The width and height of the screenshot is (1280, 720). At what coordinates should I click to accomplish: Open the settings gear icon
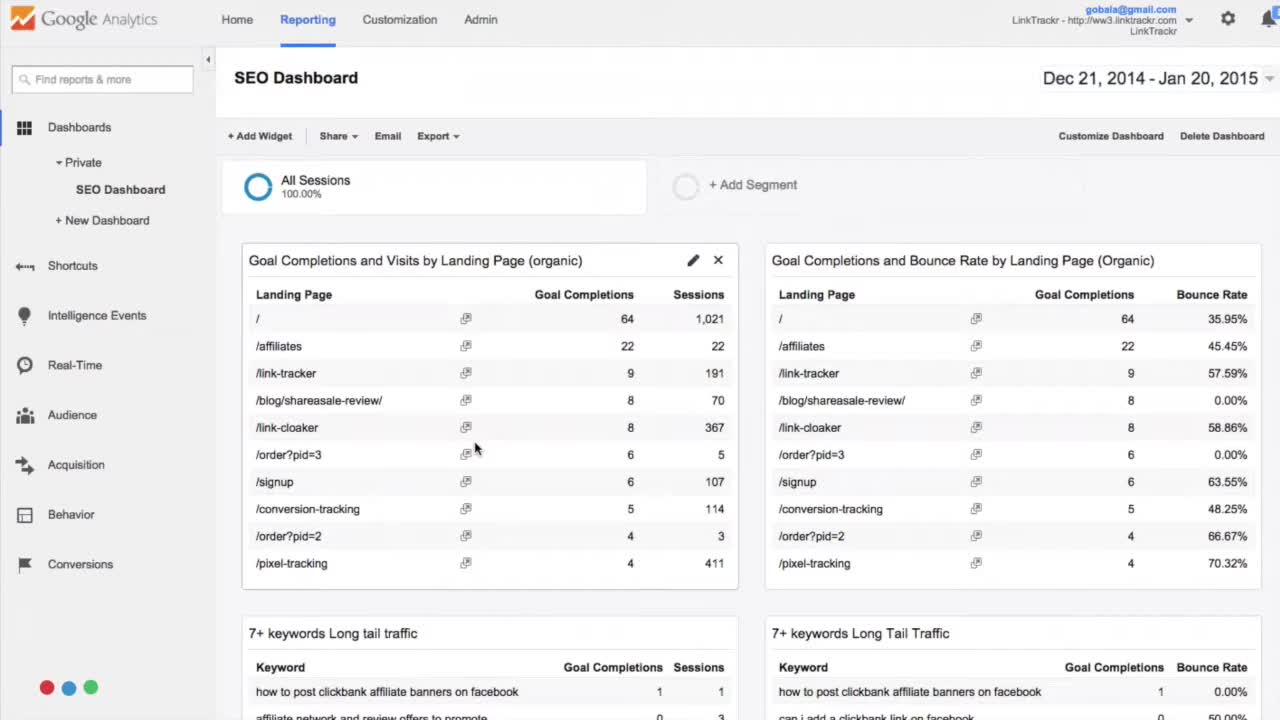1228,19
